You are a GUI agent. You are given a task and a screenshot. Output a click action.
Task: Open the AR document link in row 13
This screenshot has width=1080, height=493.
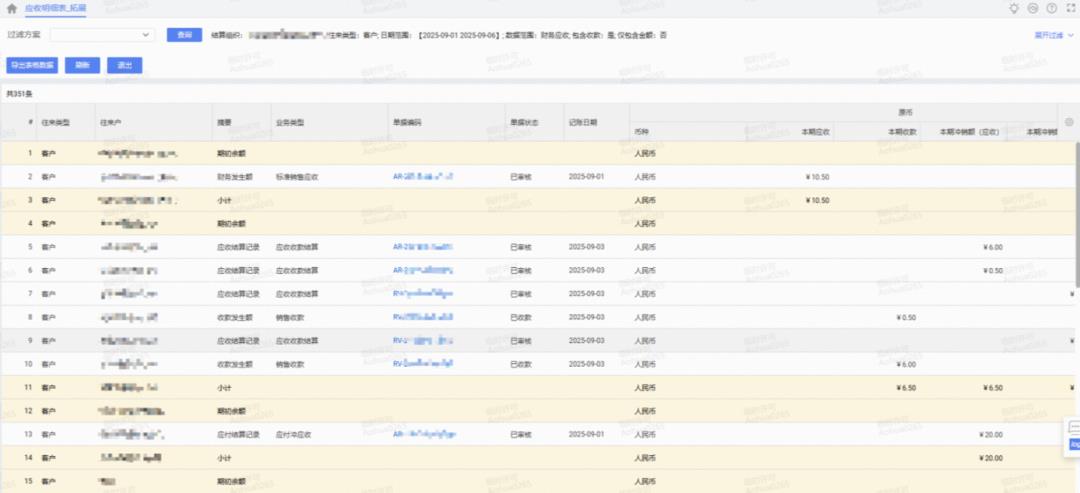[x=424, y=434]
